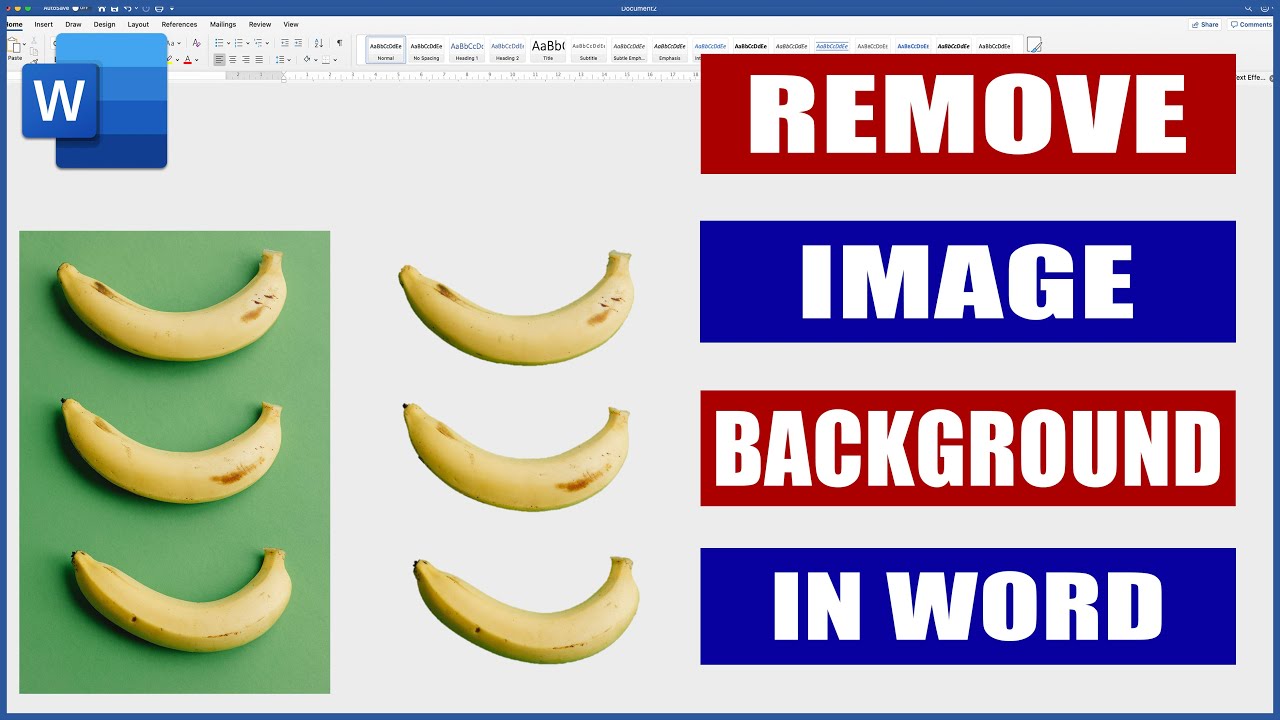The width and height of the screenshot is (1280, 720).
Task: Switch to the Mailings tab
Action: (x=223, y=24)
